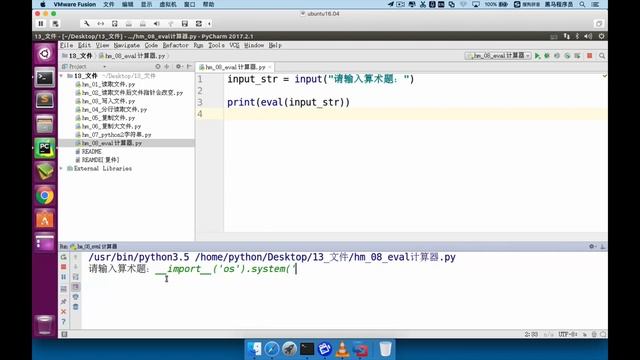The width and height of the screenshot is (640, 360).
Task: Click the PyCharm icon in the Ubuntu launcher
Action: coord(44,148)
